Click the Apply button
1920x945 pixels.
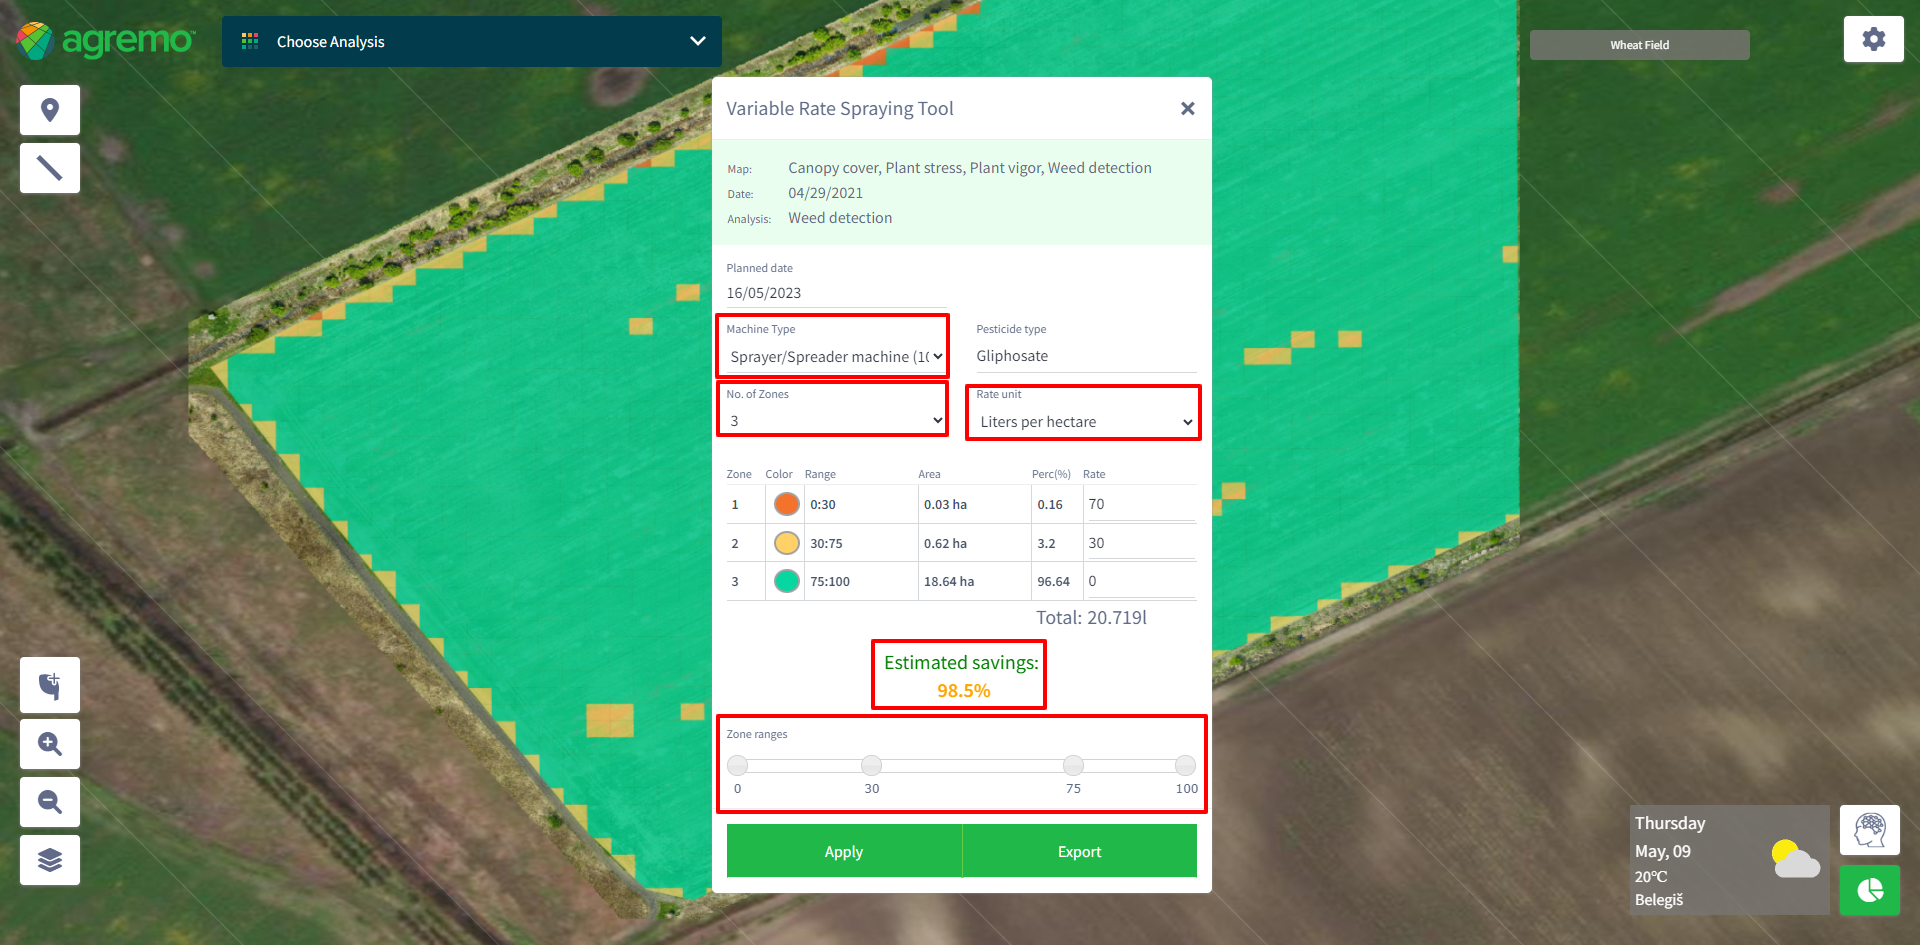[843, 852]
